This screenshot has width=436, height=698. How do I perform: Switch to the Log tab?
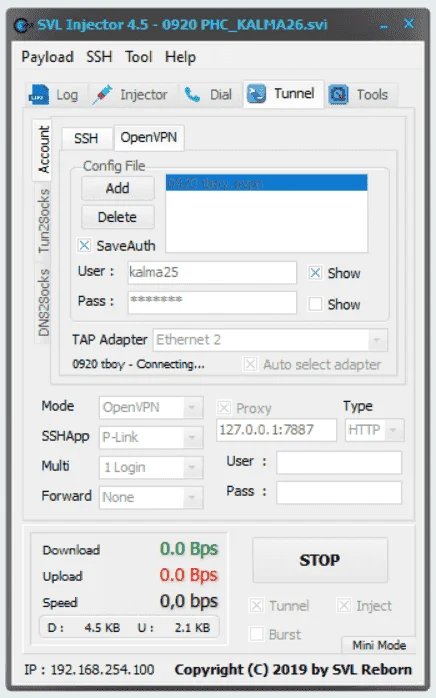click(56, 94)
